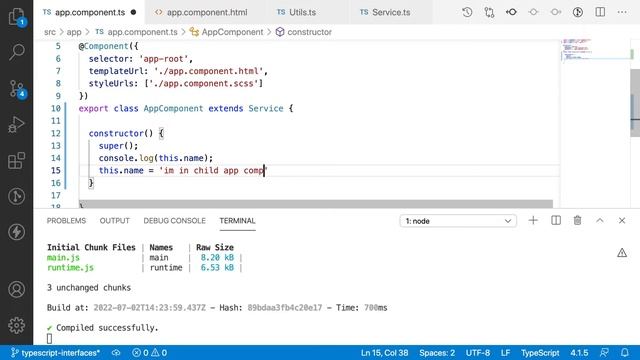Image resolution: width=640 pixels, height=360 pixels.
Task: Open the '1: node' terminal dropdown
Action: pyautogui.click(x=458, y=221)
